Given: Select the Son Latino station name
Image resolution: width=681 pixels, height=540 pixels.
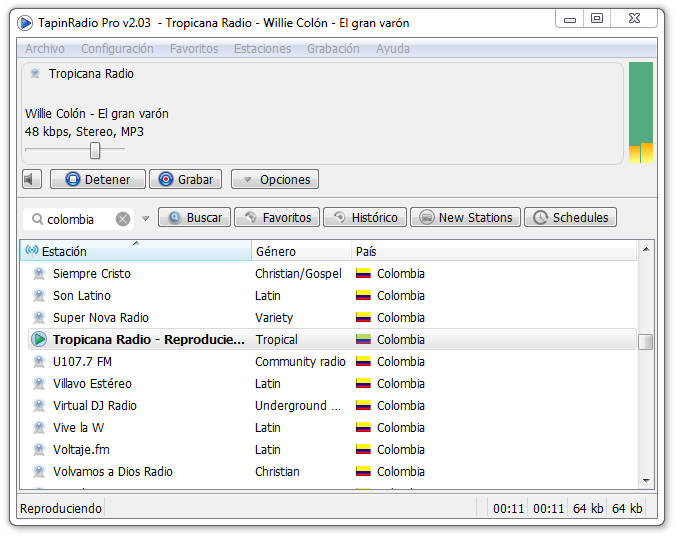Looking at the screenshot, I should tap(82, 296).
